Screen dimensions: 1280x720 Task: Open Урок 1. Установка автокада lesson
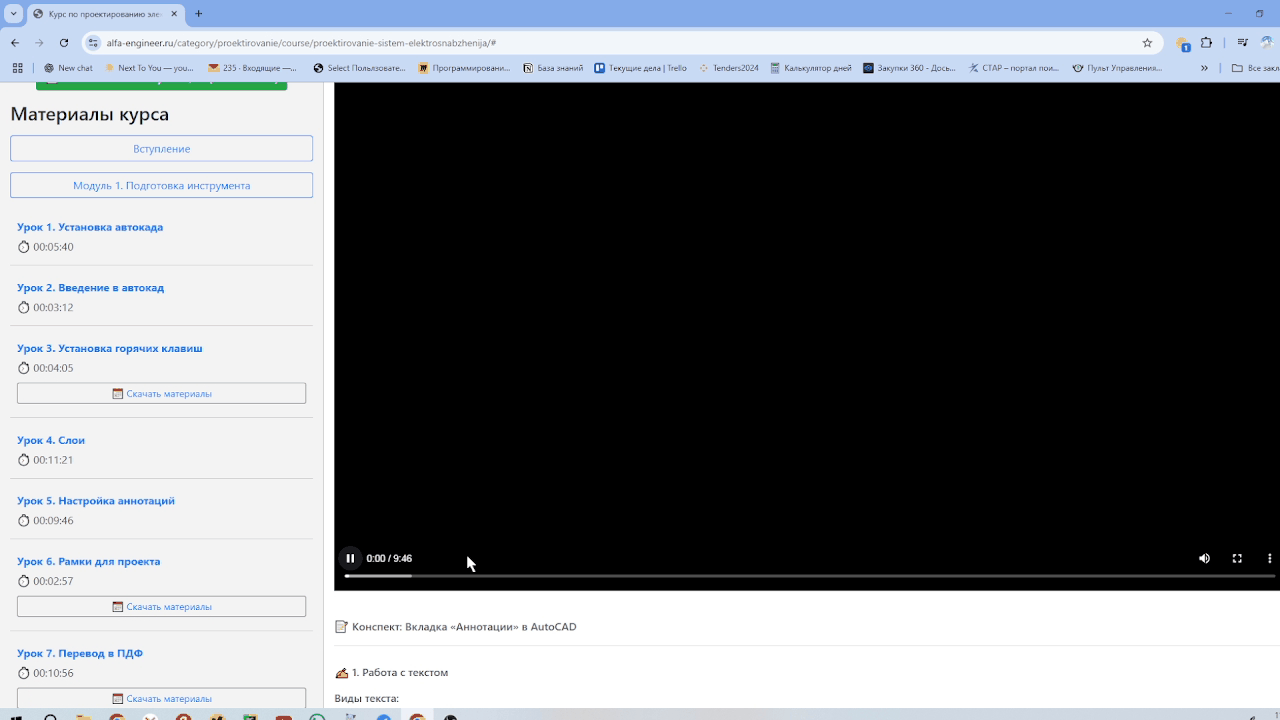90,227
